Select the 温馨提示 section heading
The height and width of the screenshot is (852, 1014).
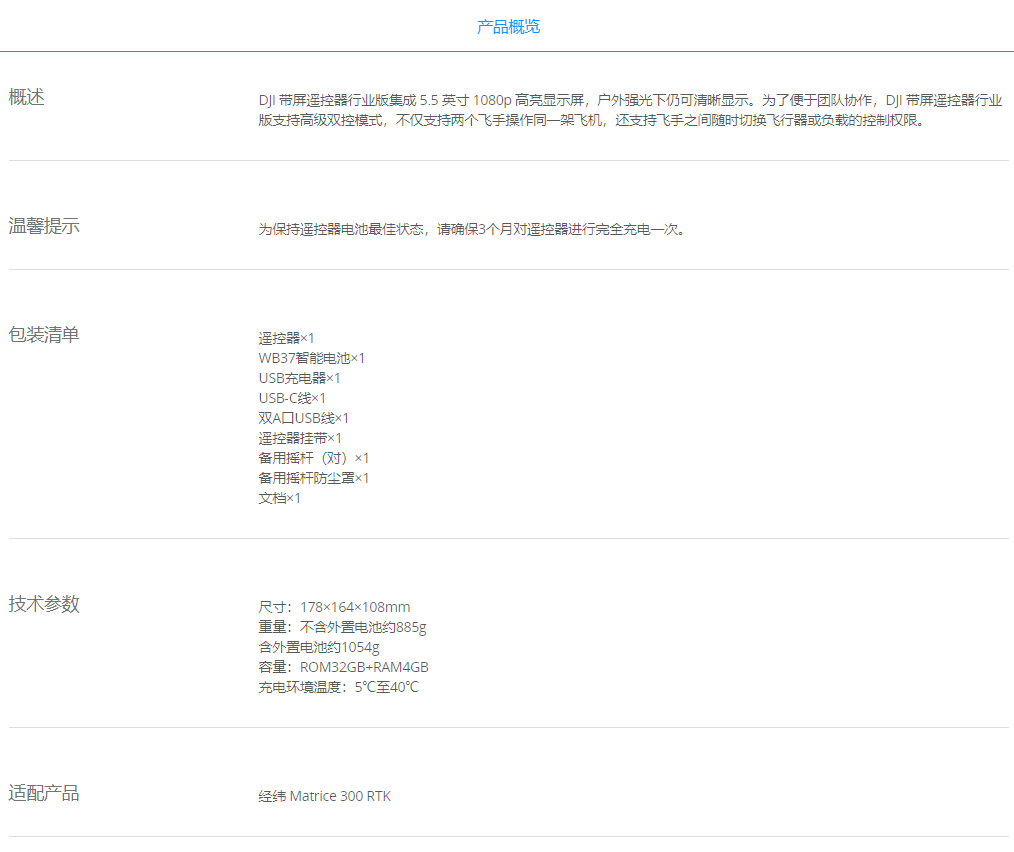(44, 226)
